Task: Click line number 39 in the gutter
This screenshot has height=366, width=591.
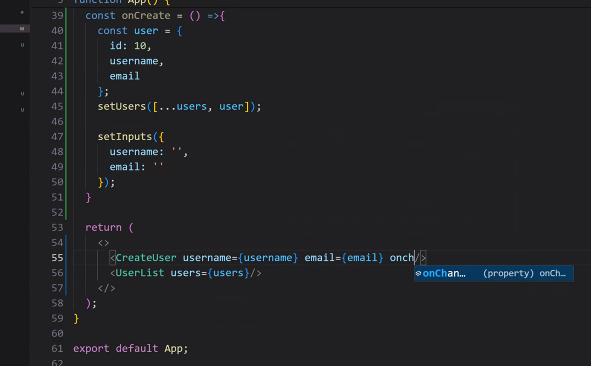Action: [57, 16]
